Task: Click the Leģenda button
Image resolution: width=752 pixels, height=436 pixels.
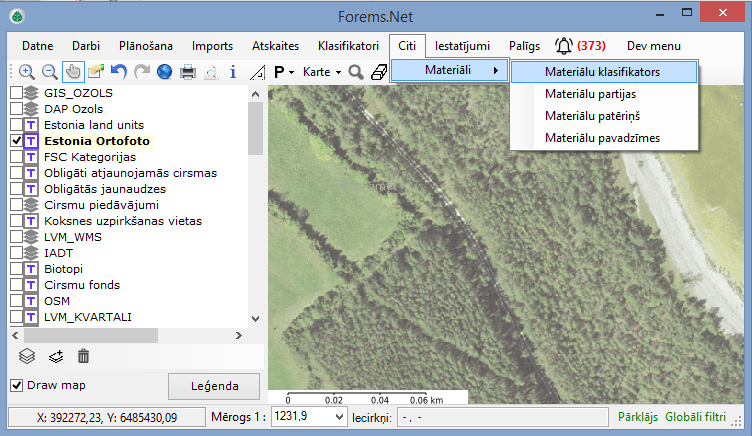Action: (214, 386)
